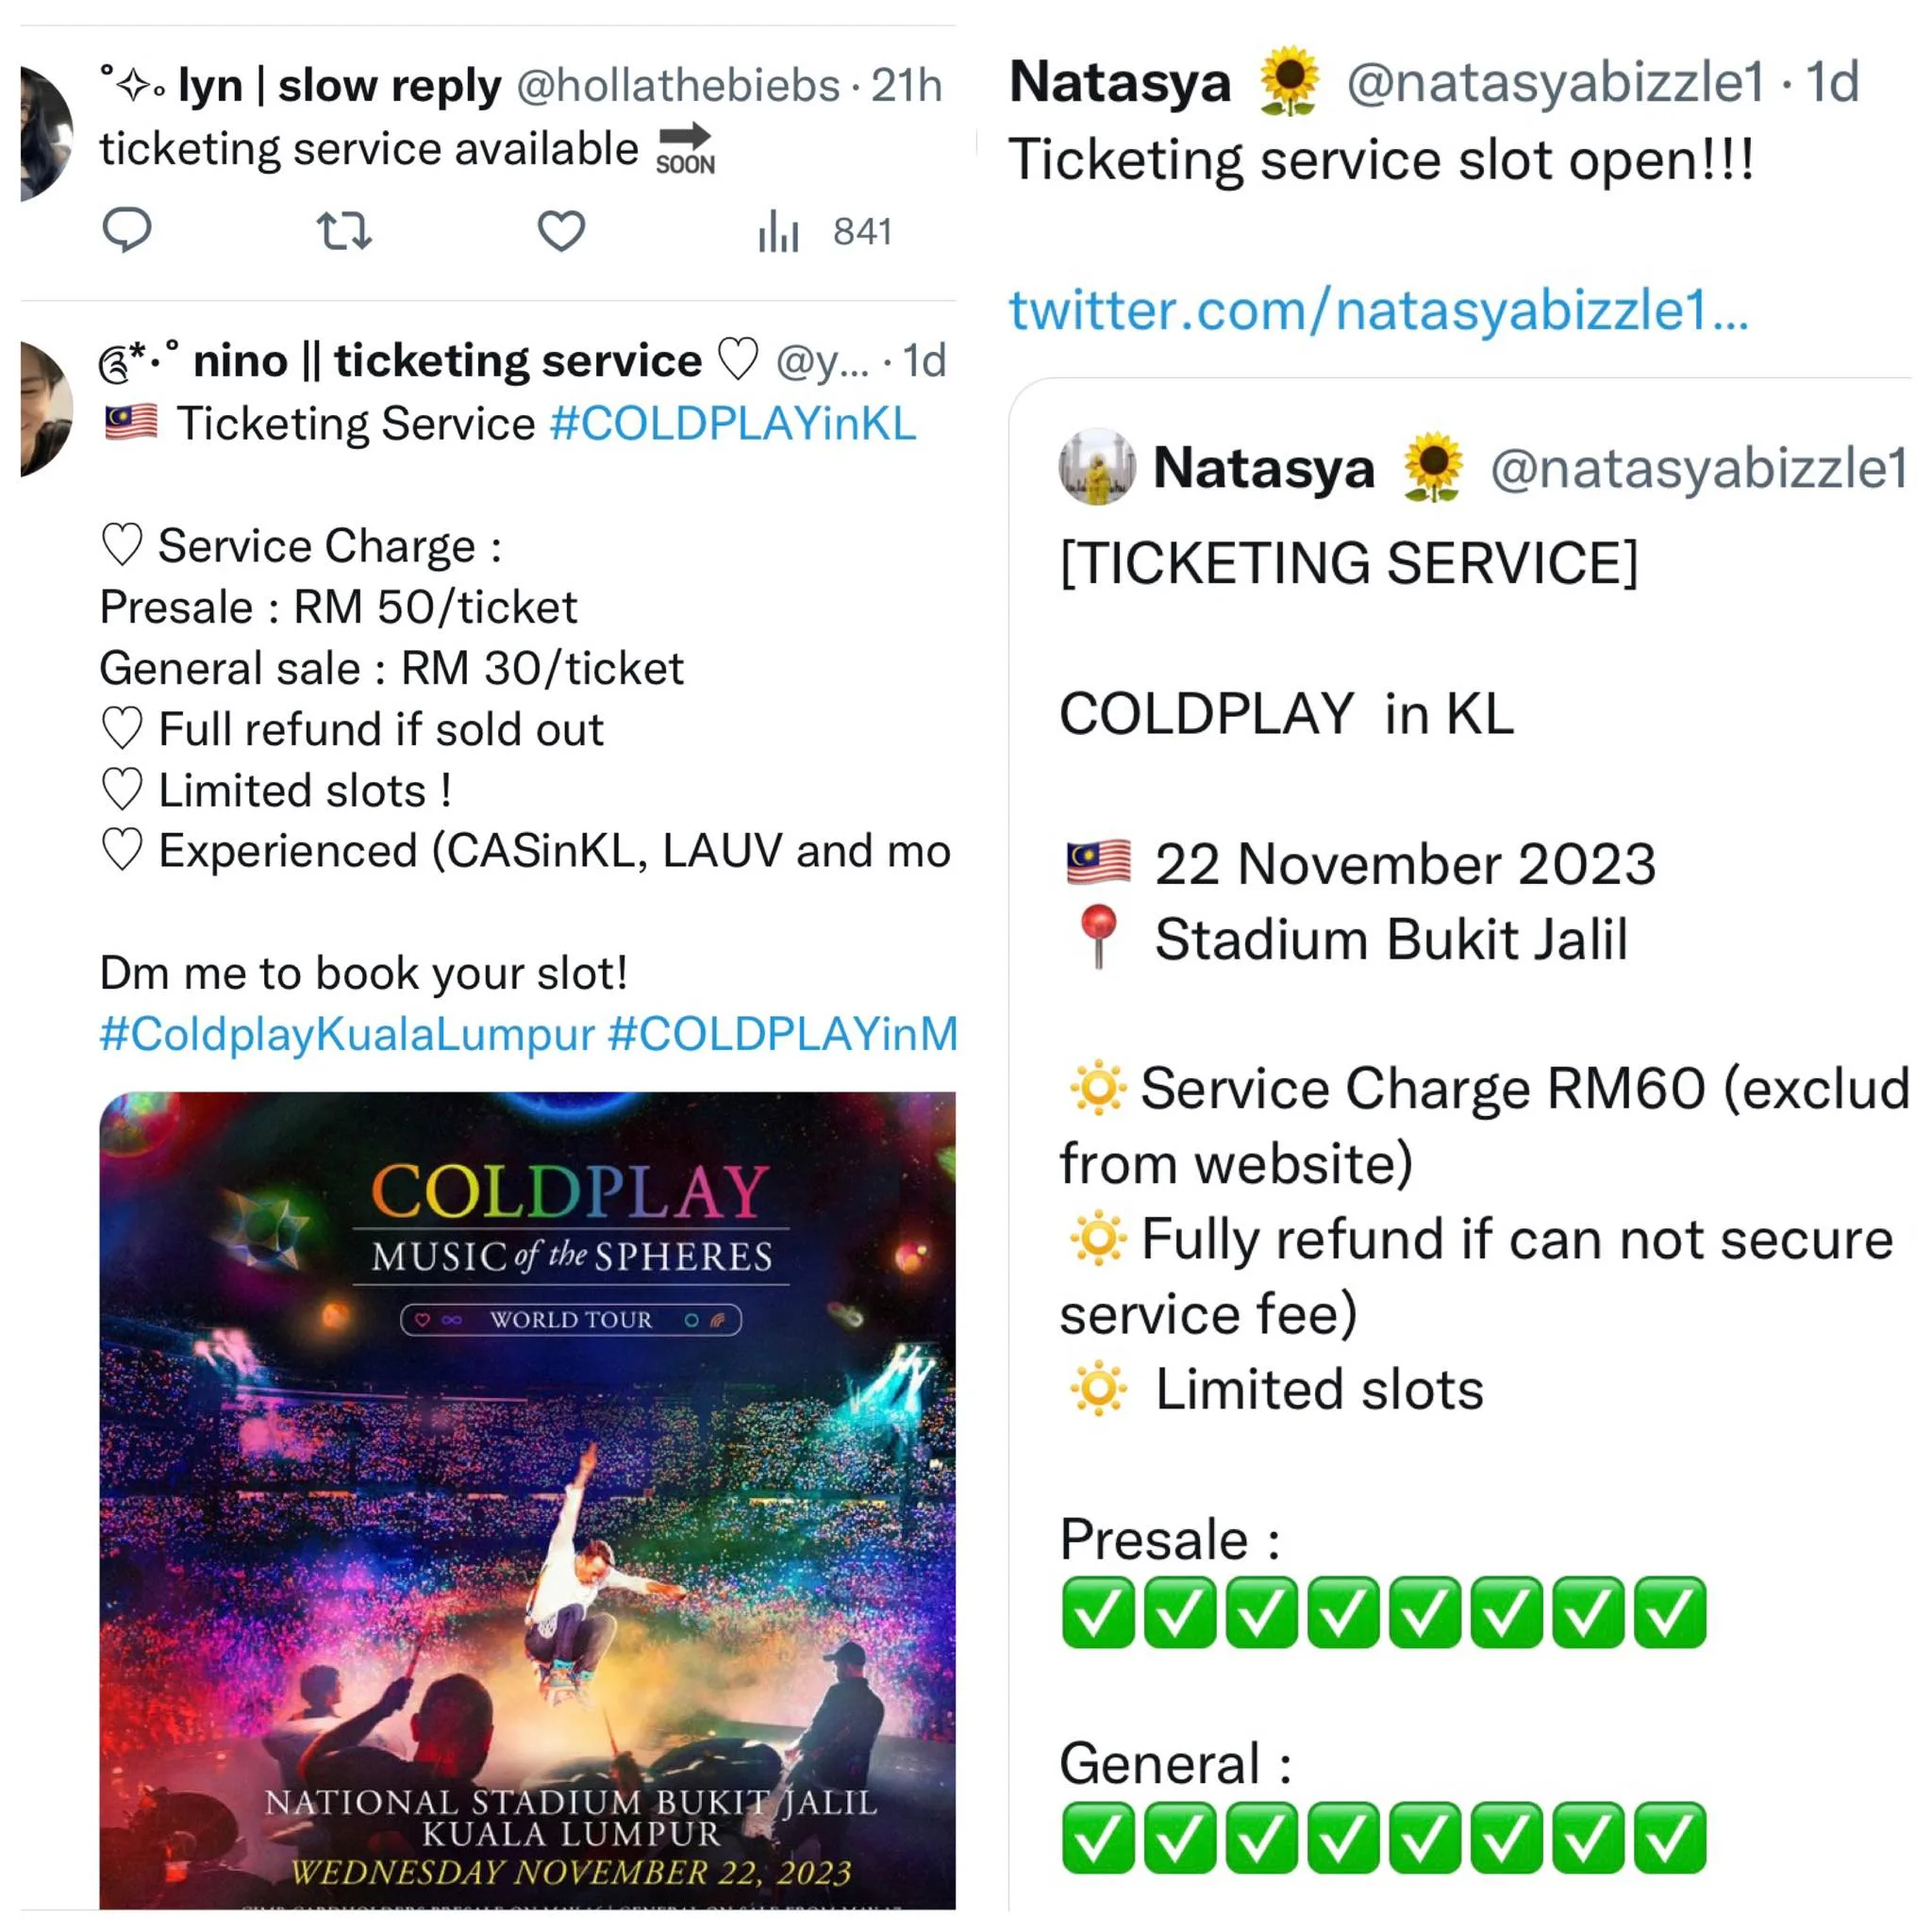The height and width of the screenshot is (1932, 1932).
Task: Open lyn's profile picture avatar
Action: (x=46, y=134)
